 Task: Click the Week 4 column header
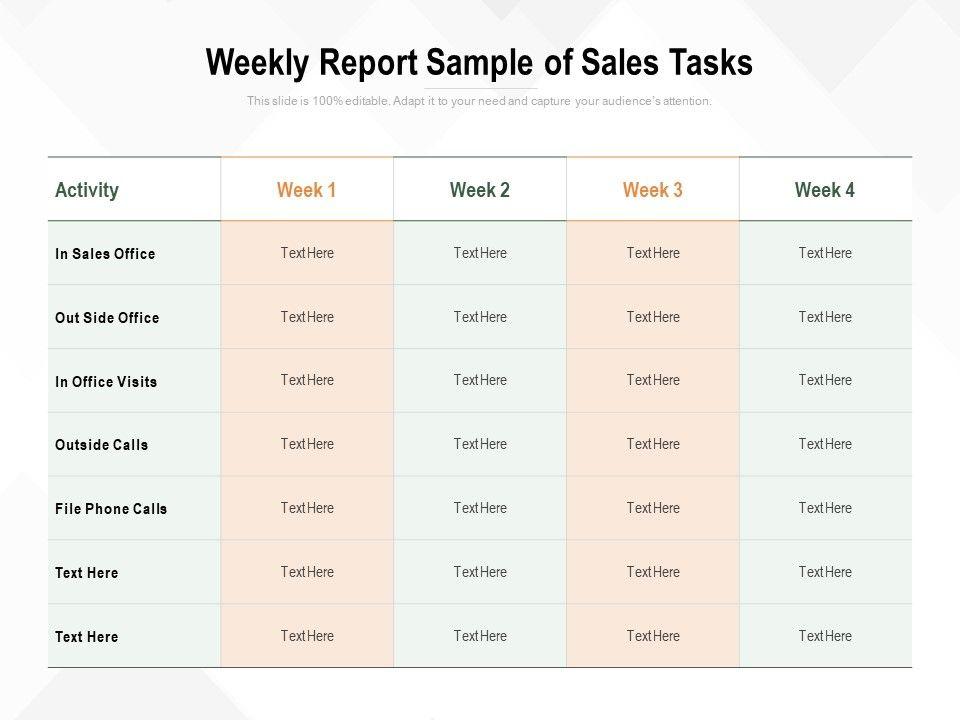click(825, 190)
